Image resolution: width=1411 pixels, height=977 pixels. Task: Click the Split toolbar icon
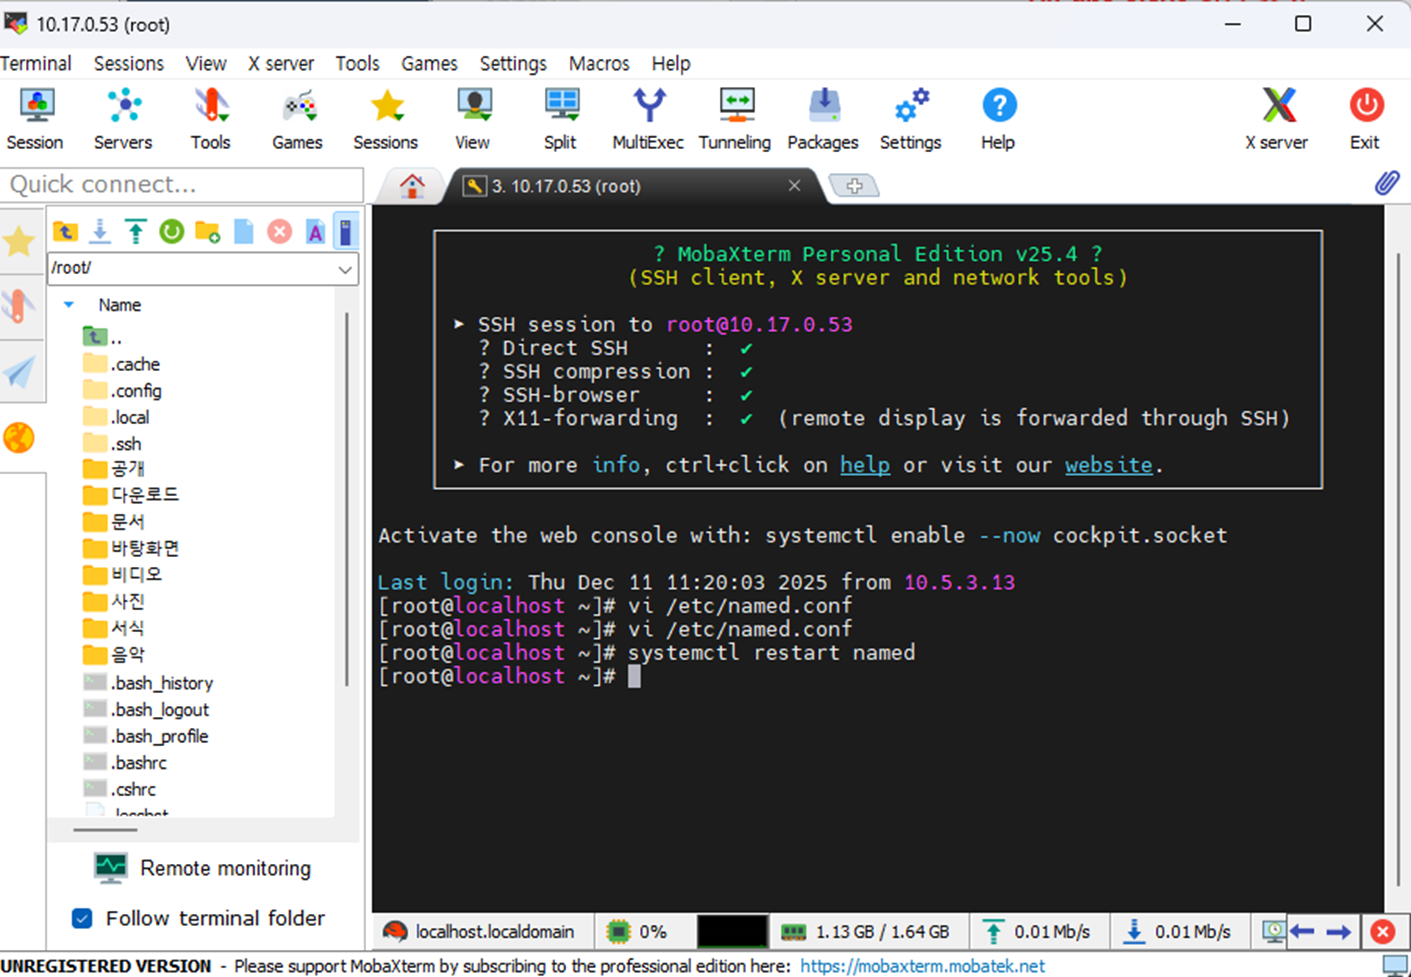561,119
